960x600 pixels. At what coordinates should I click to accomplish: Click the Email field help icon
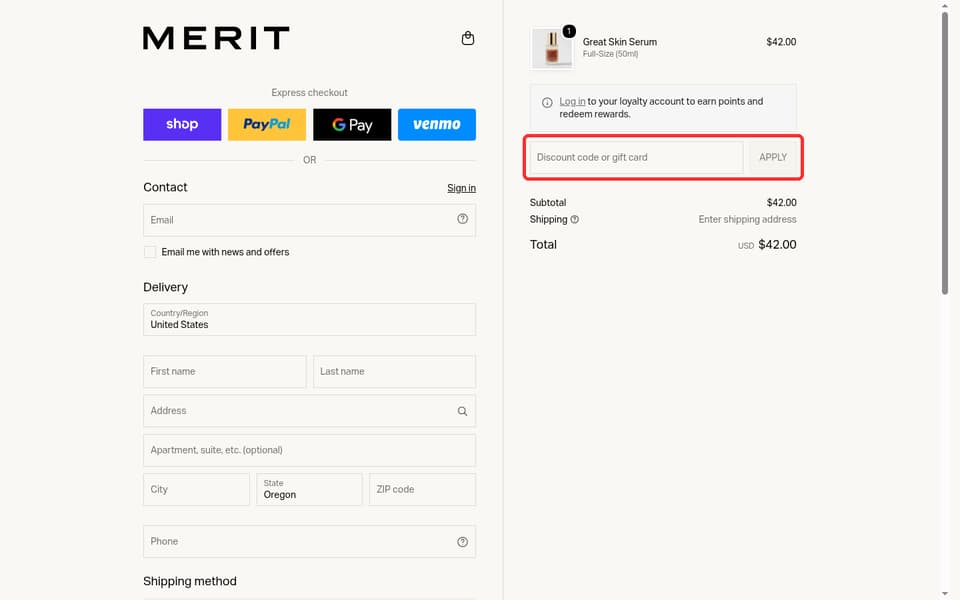(x=462, y=219)
